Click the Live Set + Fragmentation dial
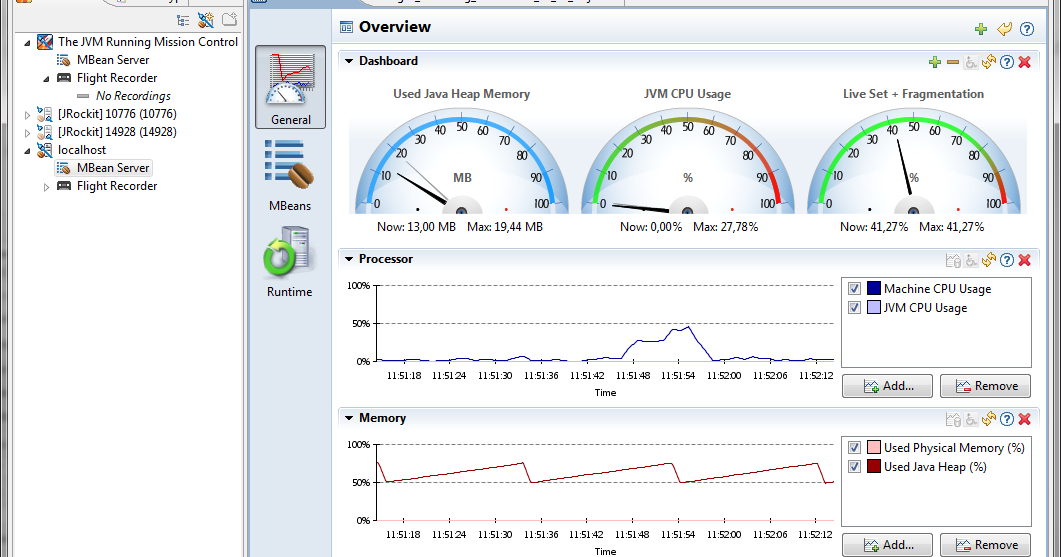 [913, 161]
